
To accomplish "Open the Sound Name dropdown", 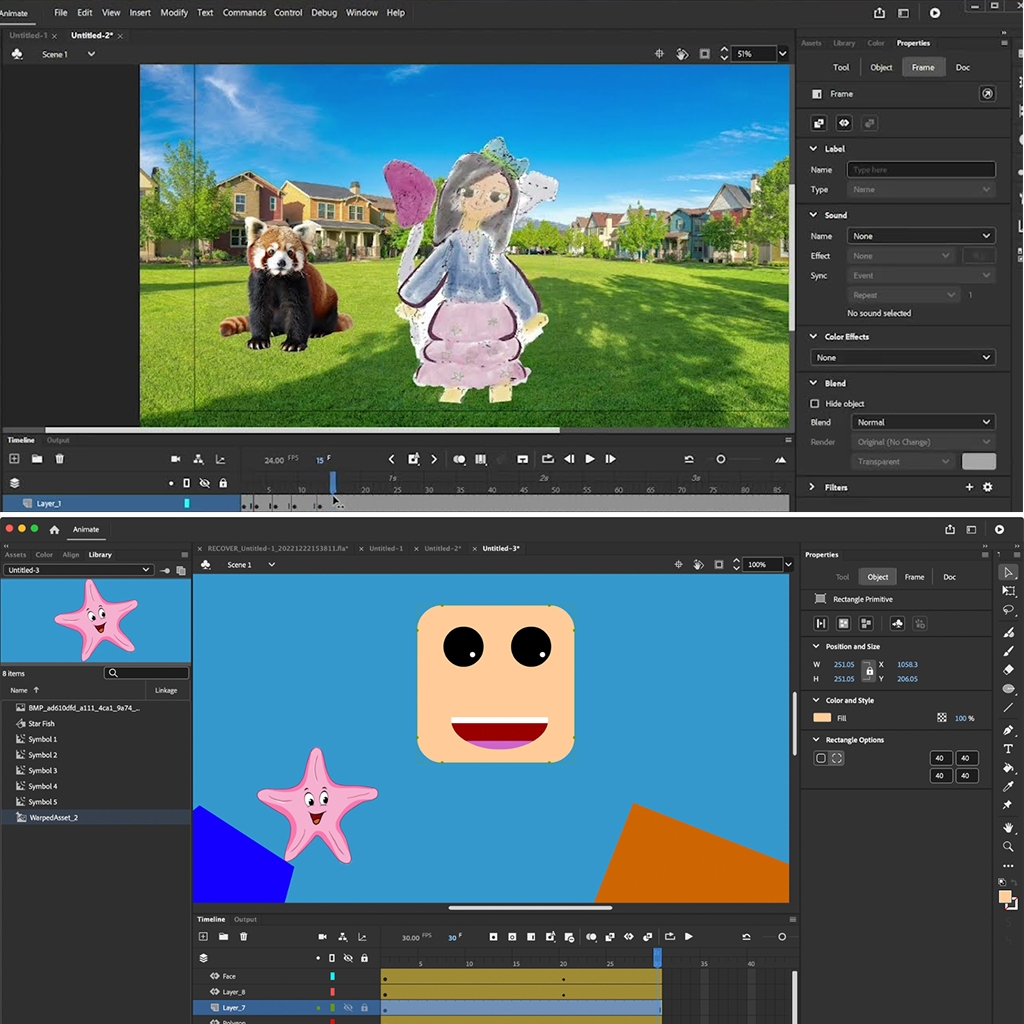I will (x=921, y=236).
